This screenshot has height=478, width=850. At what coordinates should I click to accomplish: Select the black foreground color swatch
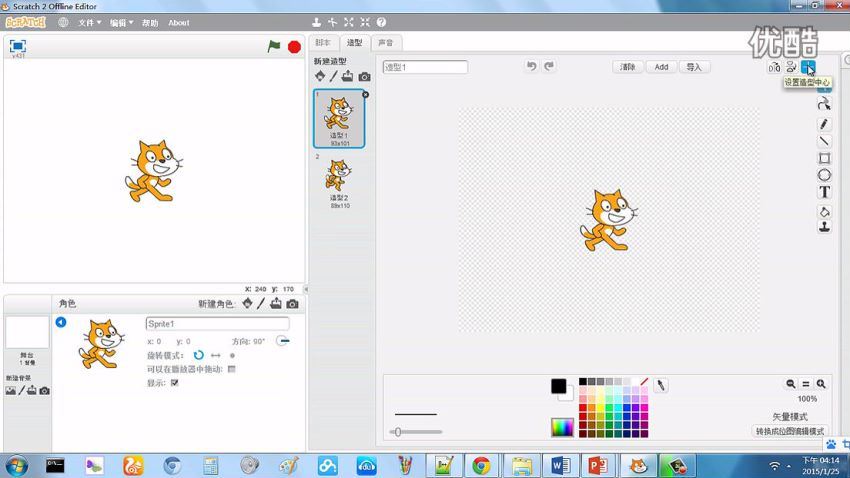(558, 386)
